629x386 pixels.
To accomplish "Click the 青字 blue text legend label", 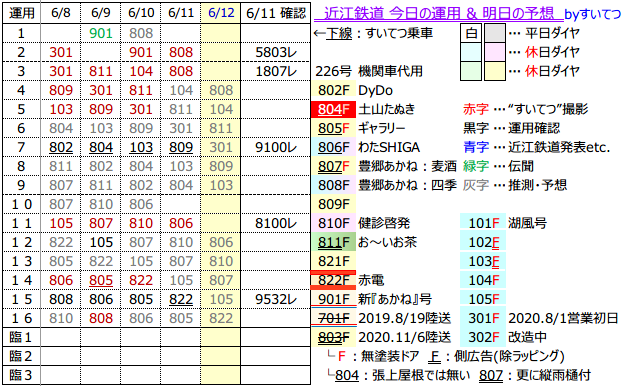I will tap(476, 147).
